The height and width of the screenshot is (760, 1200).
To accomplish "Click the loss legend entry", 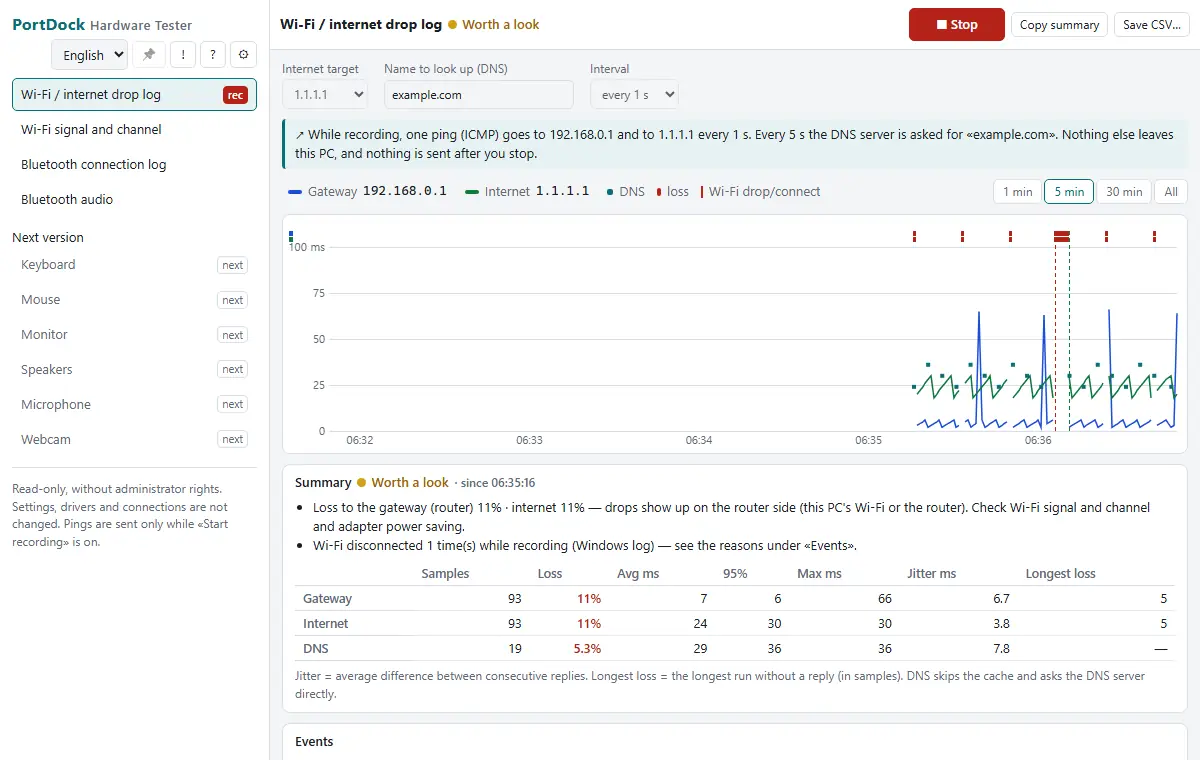I will point(673,191).
